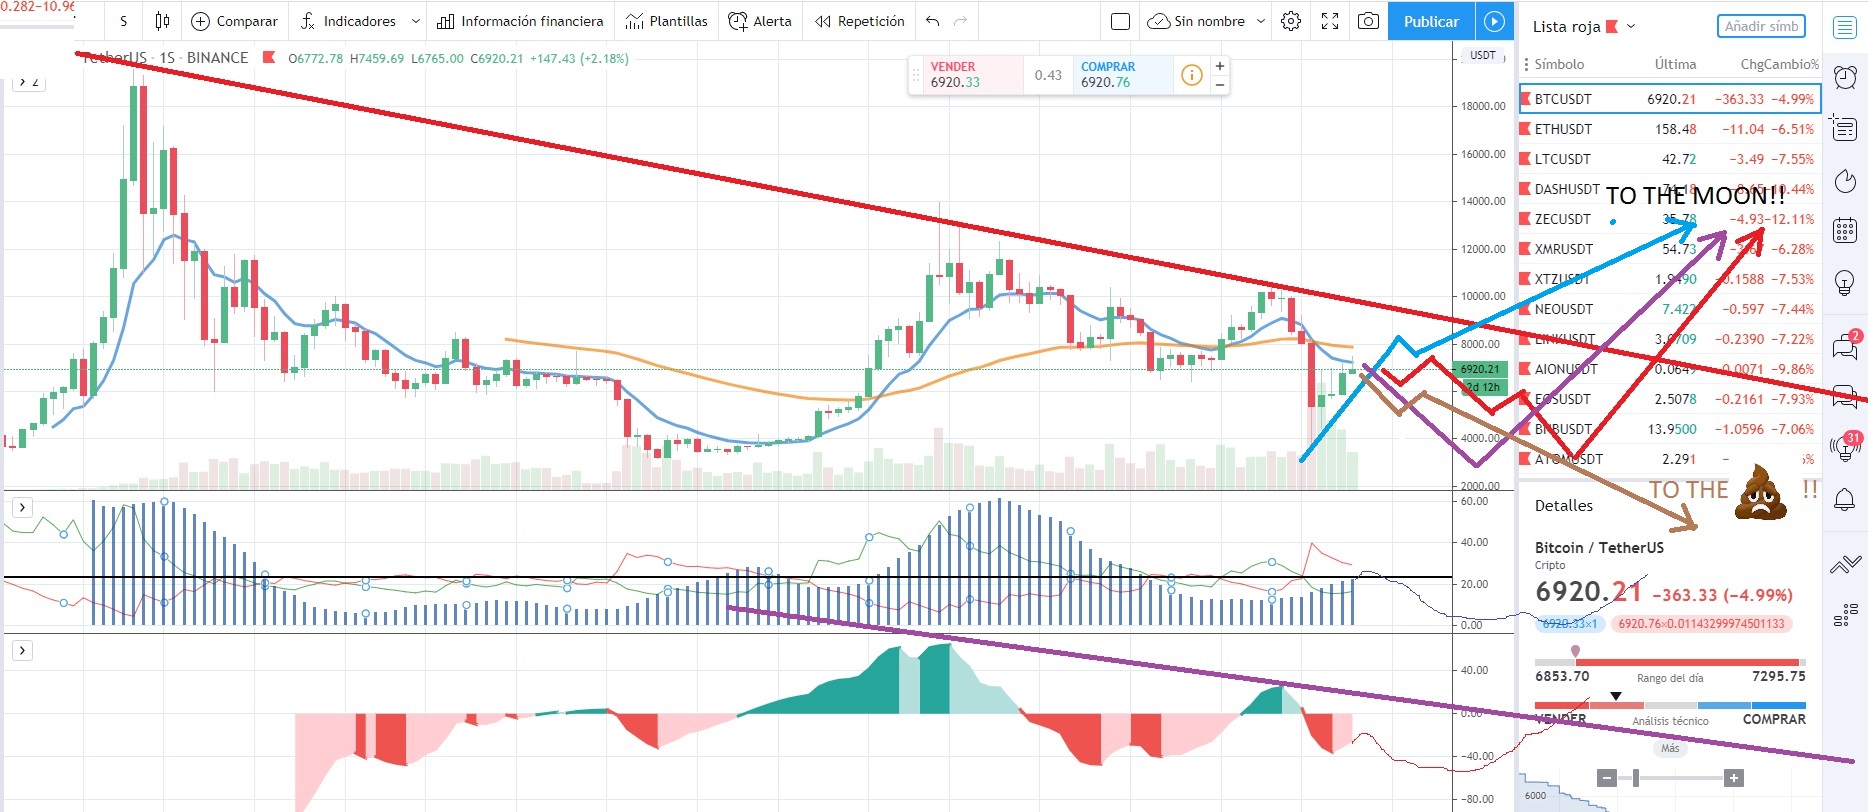Viewport: 1868px width, 812px height.
Task: Open chart settings gear
Action: pos(1291,21)
